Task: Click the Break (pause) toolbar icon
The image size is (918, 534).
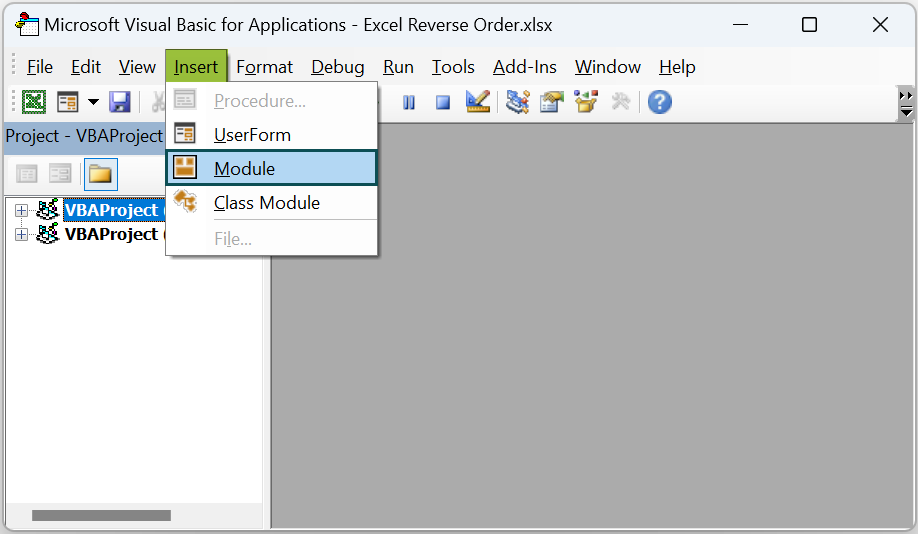Action: [x=409, y=102]
